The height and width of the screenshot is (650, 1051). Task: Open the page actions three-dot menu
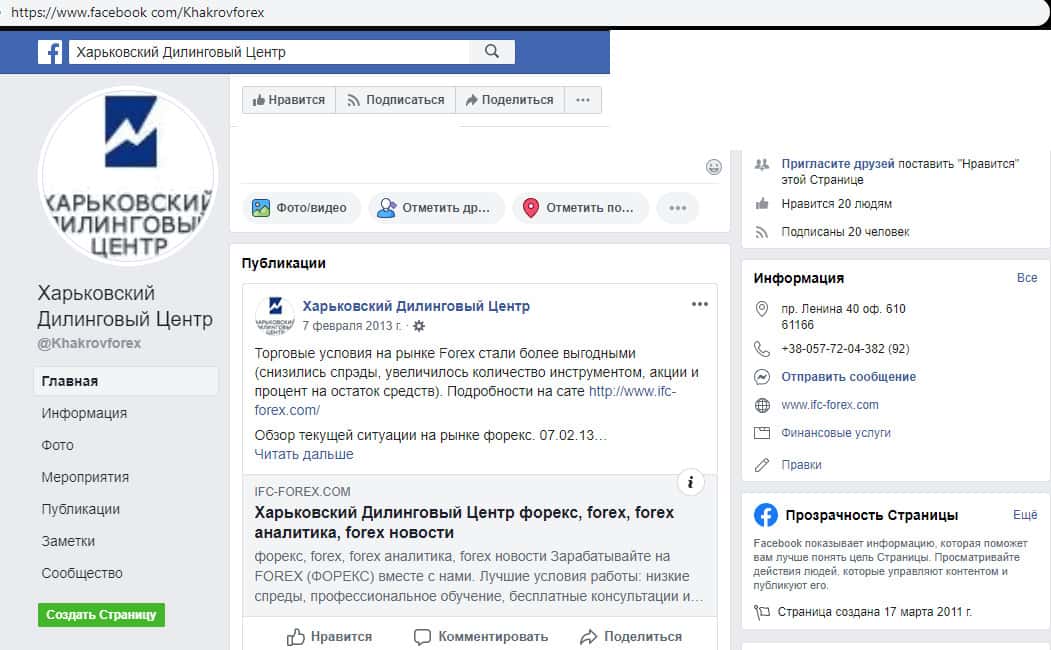pos(583,100)
